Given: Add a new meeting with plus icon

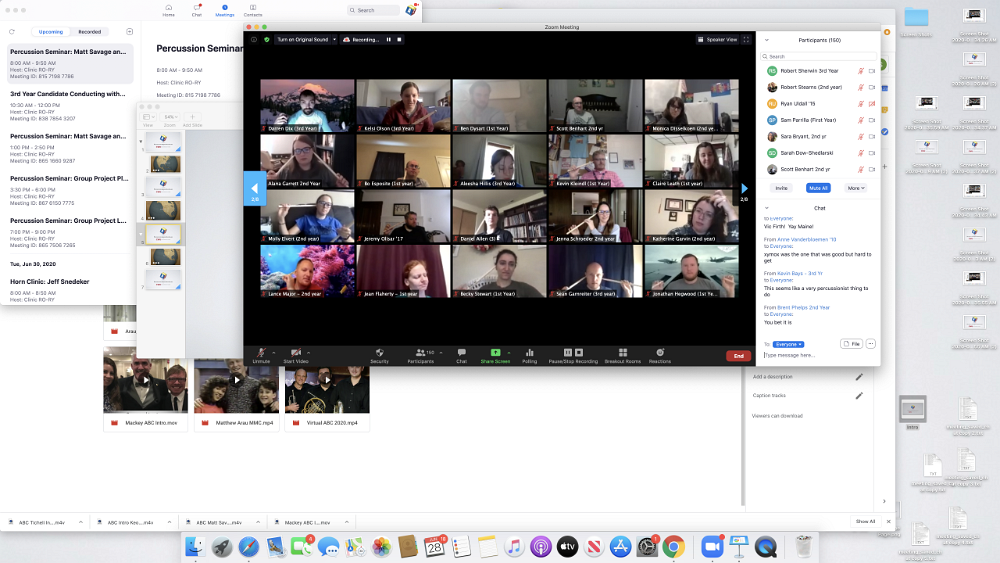Looking at the screenshot, I should 129,31.
